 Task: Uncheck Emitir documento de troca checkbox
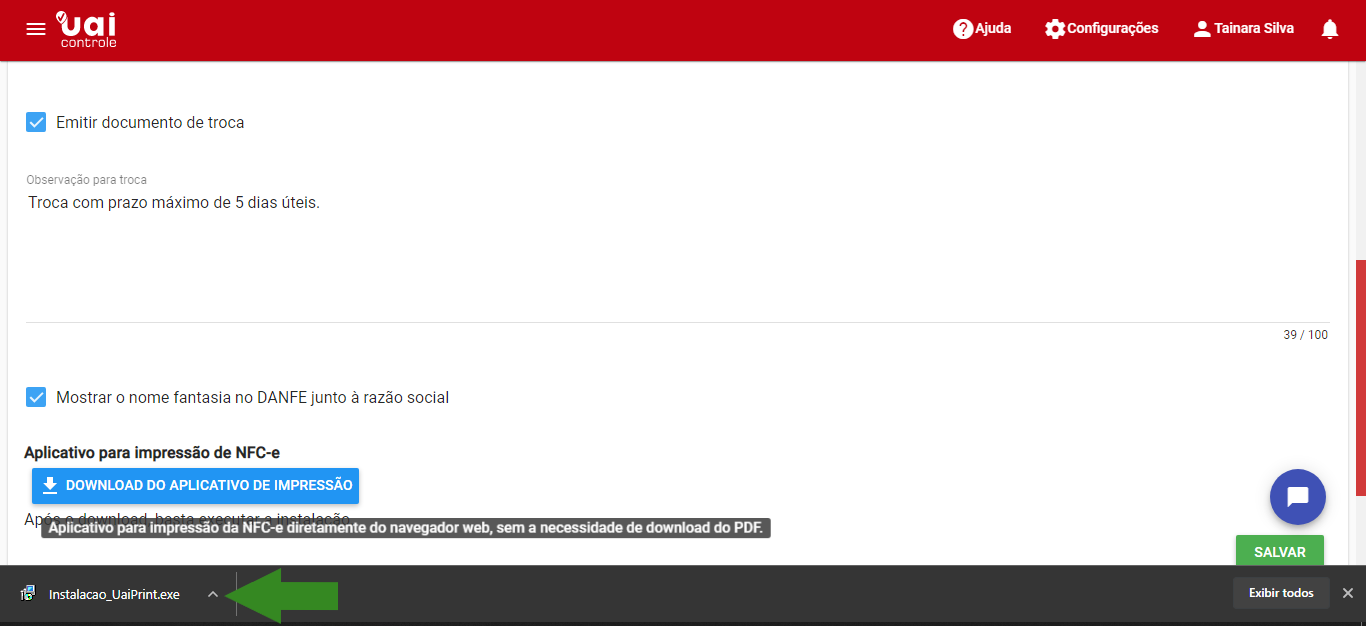[36, 122]
